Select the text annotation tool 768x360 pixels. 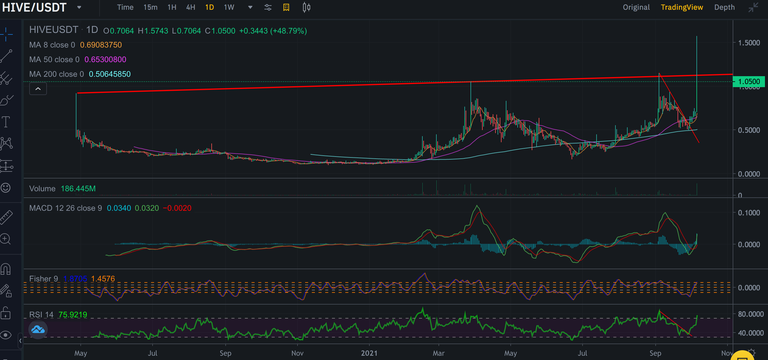[x=6, y=121]
